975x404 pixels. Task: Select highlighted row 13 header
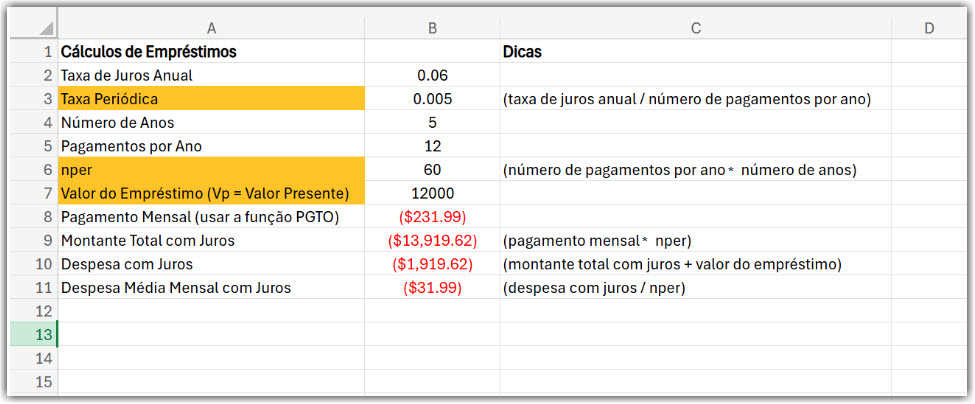[x=34, y=334]
